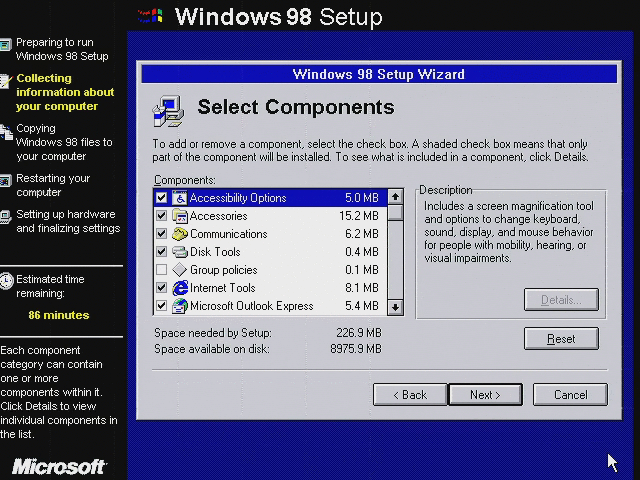This screenshot has height=480, width=640.
Task: Select the Accessories row label
Action: click(x=218, y=216)
